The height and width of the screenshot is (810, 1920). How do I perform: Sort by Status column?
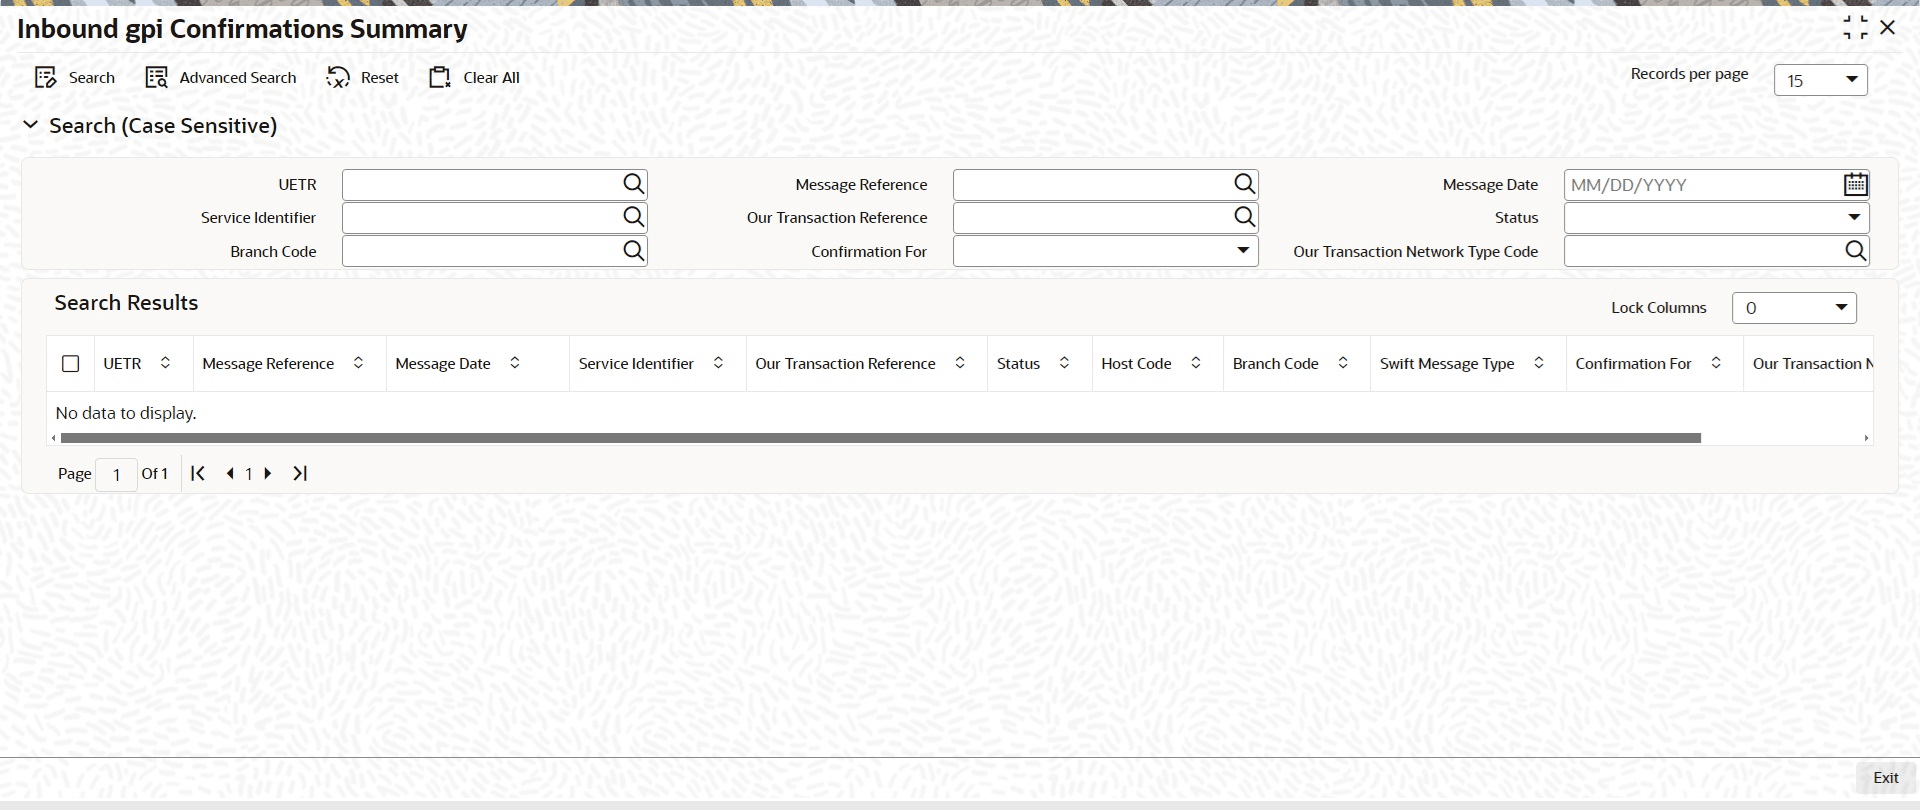click(x=1064, y=363)
